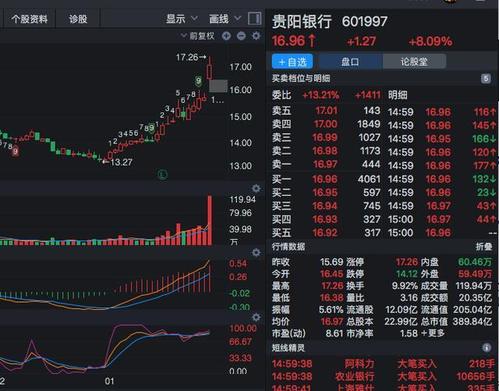The image size is (499, 391).
Task: Collapse 行情数据 with 折叠 button
Action: [484, 247]
